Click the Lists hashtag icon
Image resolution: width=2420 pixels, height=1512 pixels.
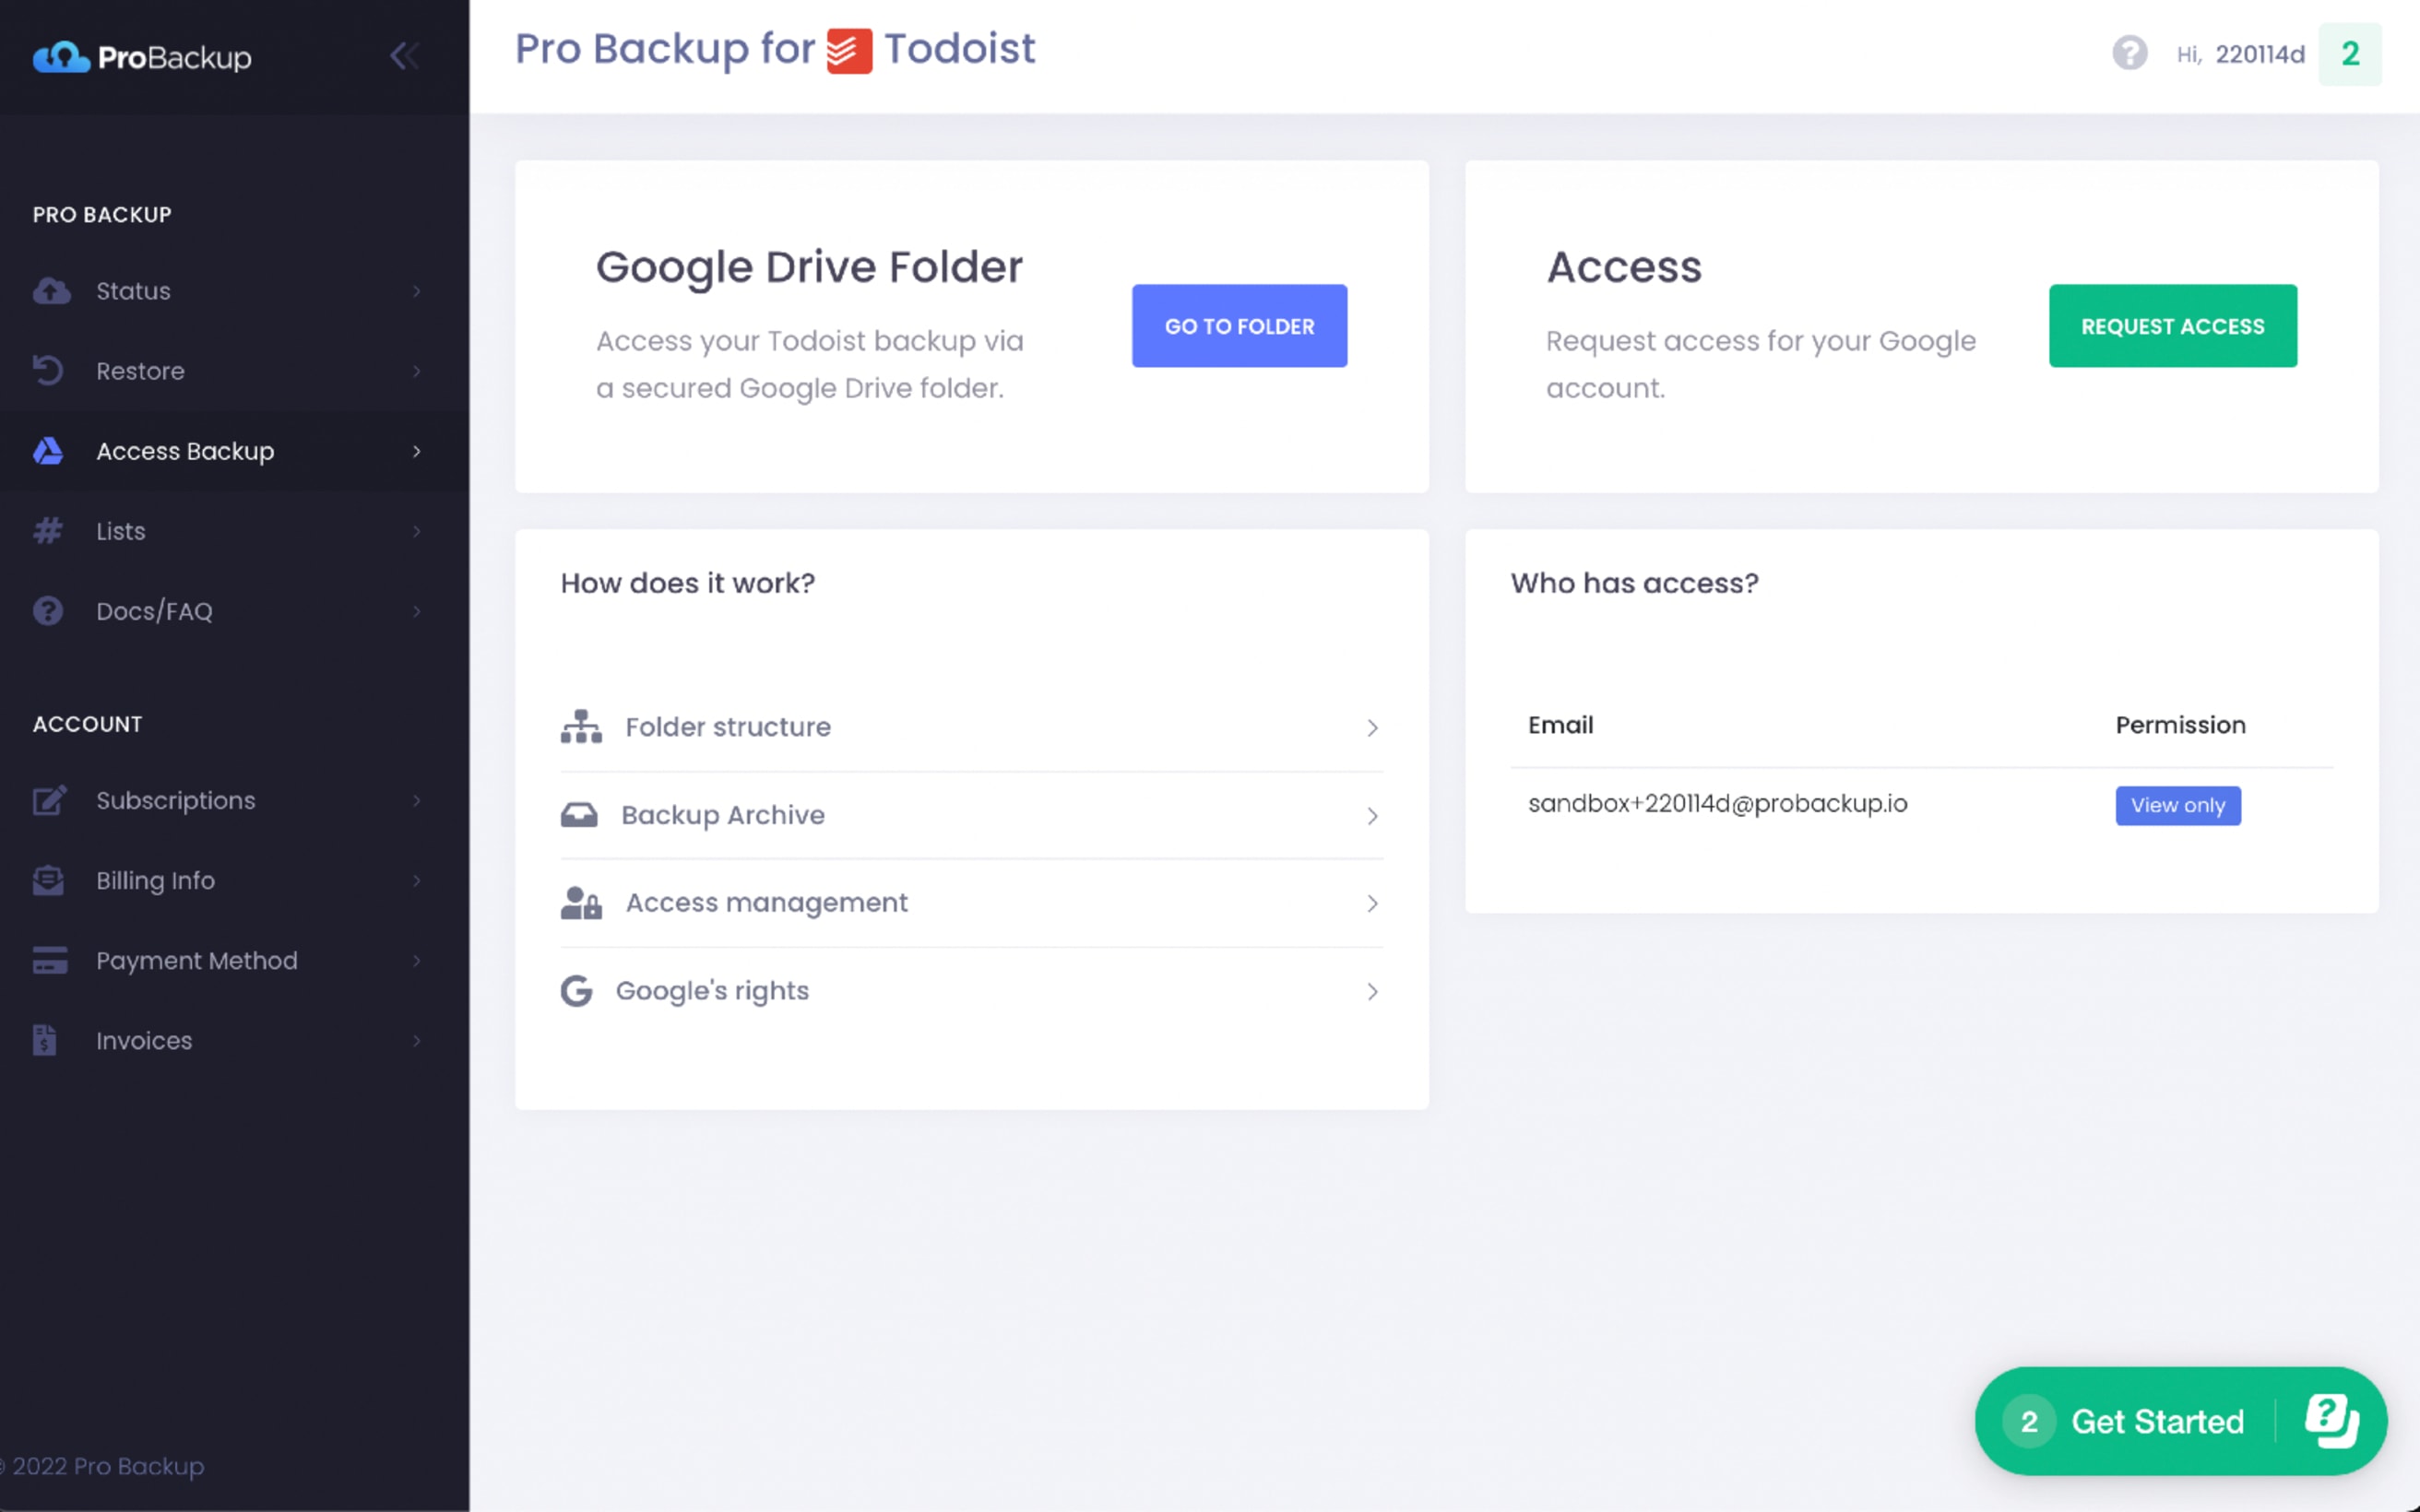47,531
